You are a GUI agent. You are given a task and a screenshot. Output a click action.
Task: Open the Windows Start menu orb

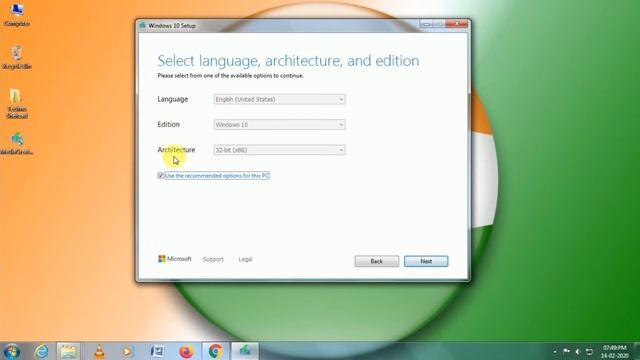(x=11, y=351)
